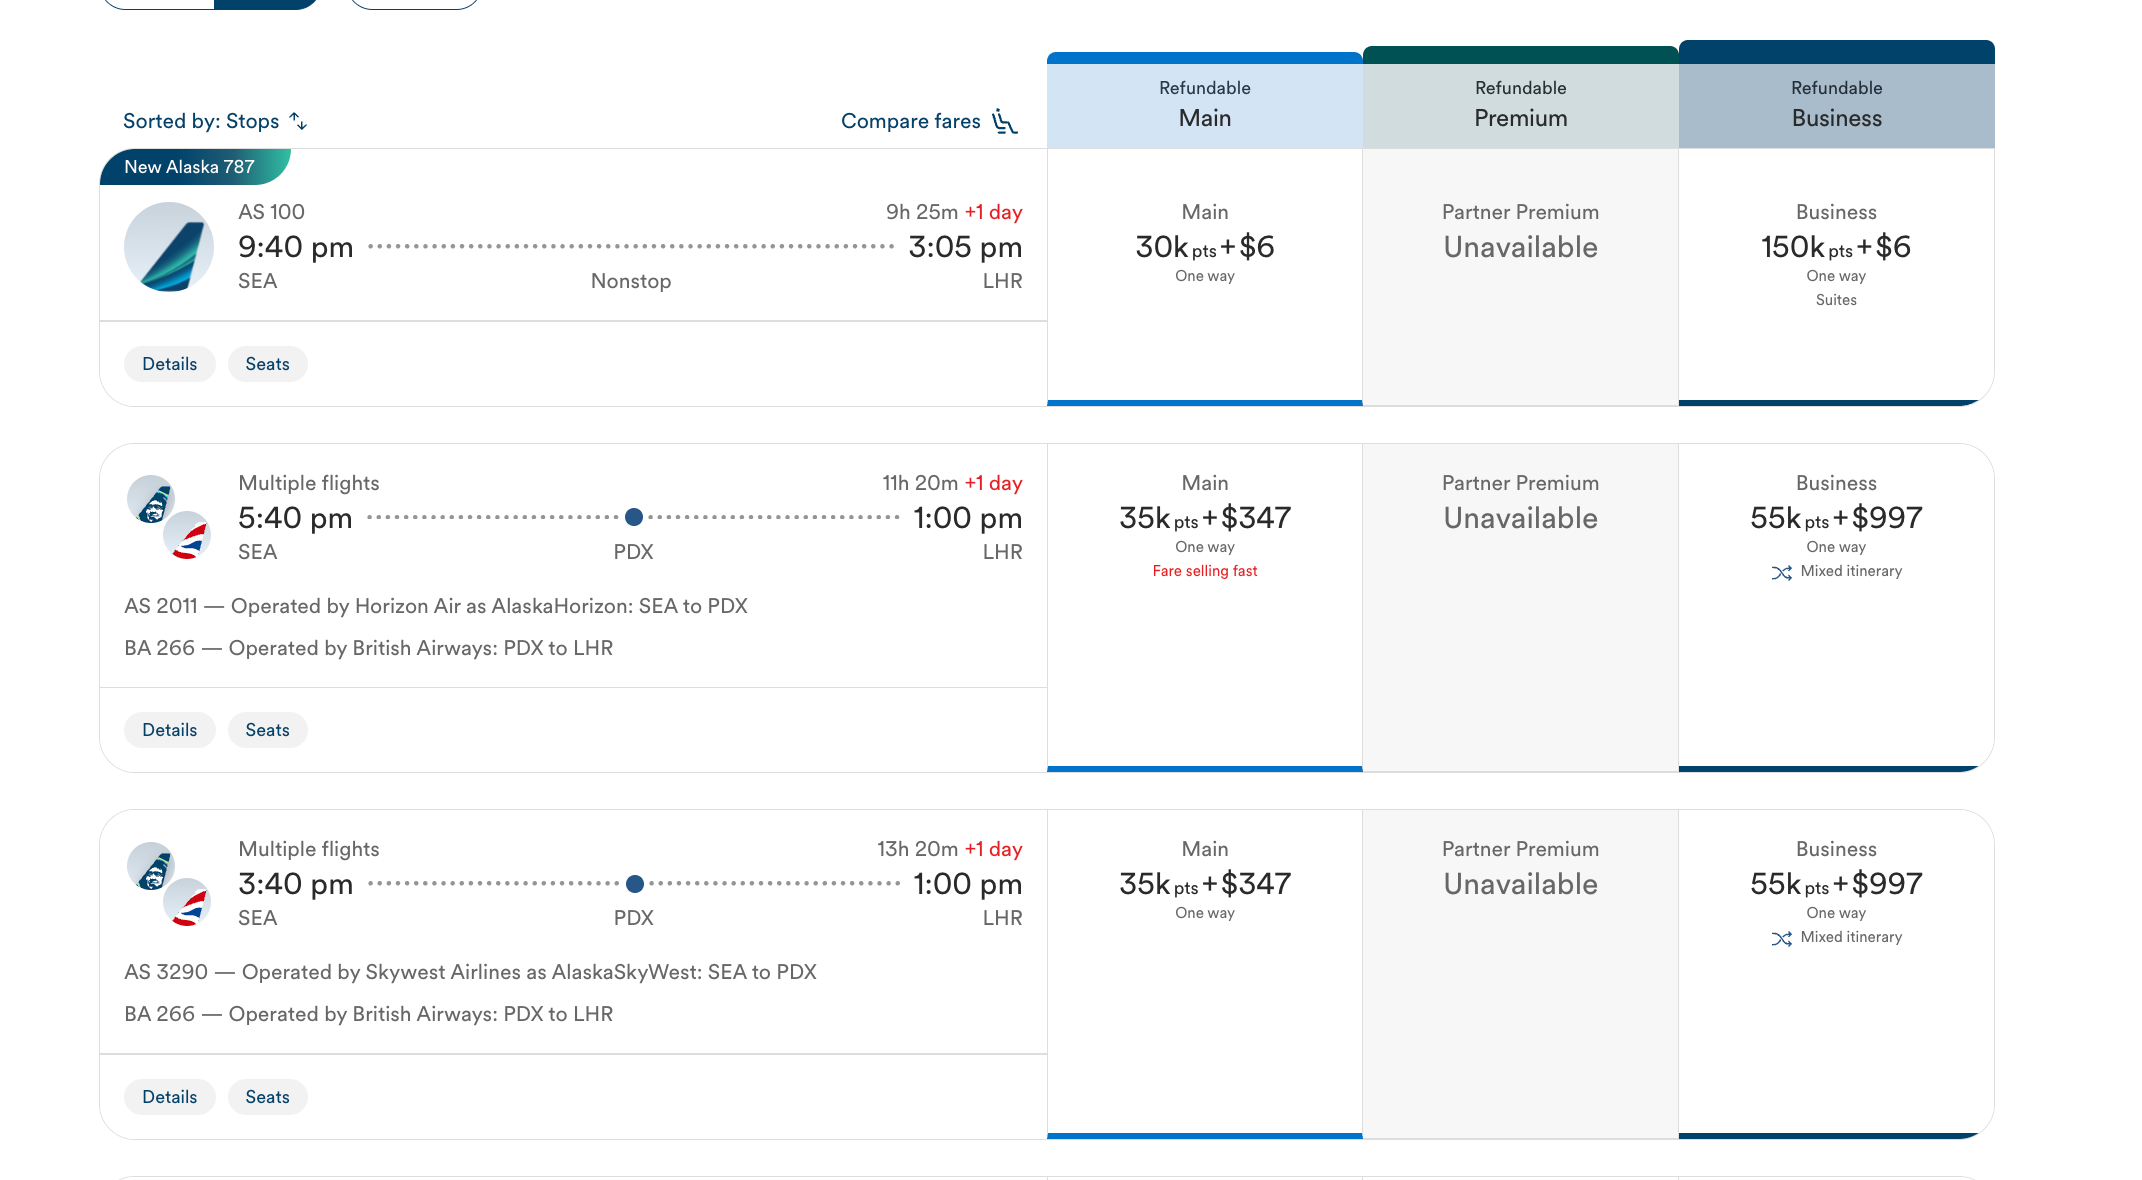The image size is (2142, 1180).
Task: Click the mixed itinerary icon on 5:40 pm flight
Action: tap(1781, 572)
